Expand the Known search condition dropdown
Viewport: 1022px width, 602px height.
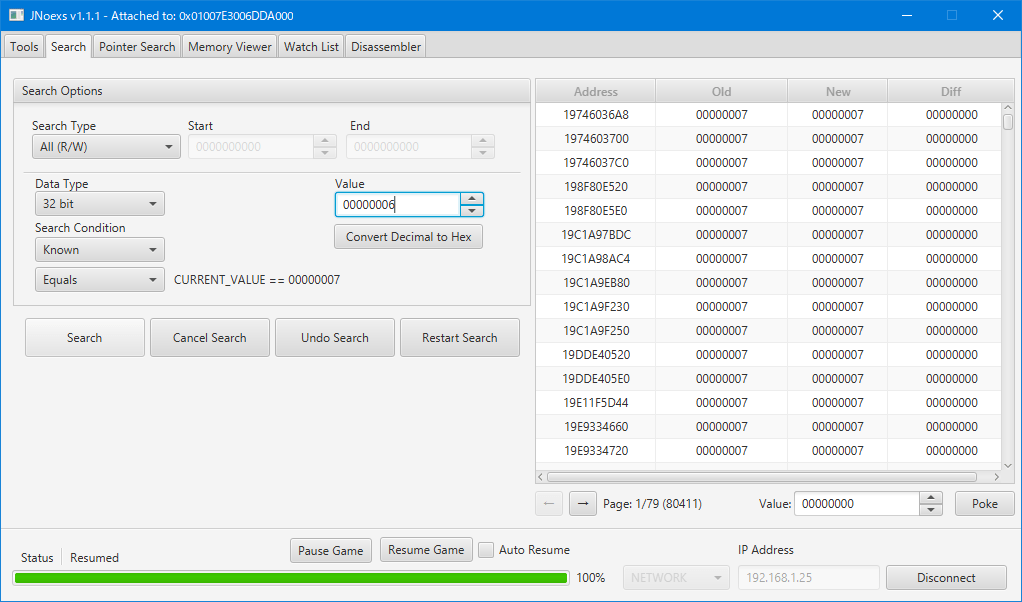(100, 250)
